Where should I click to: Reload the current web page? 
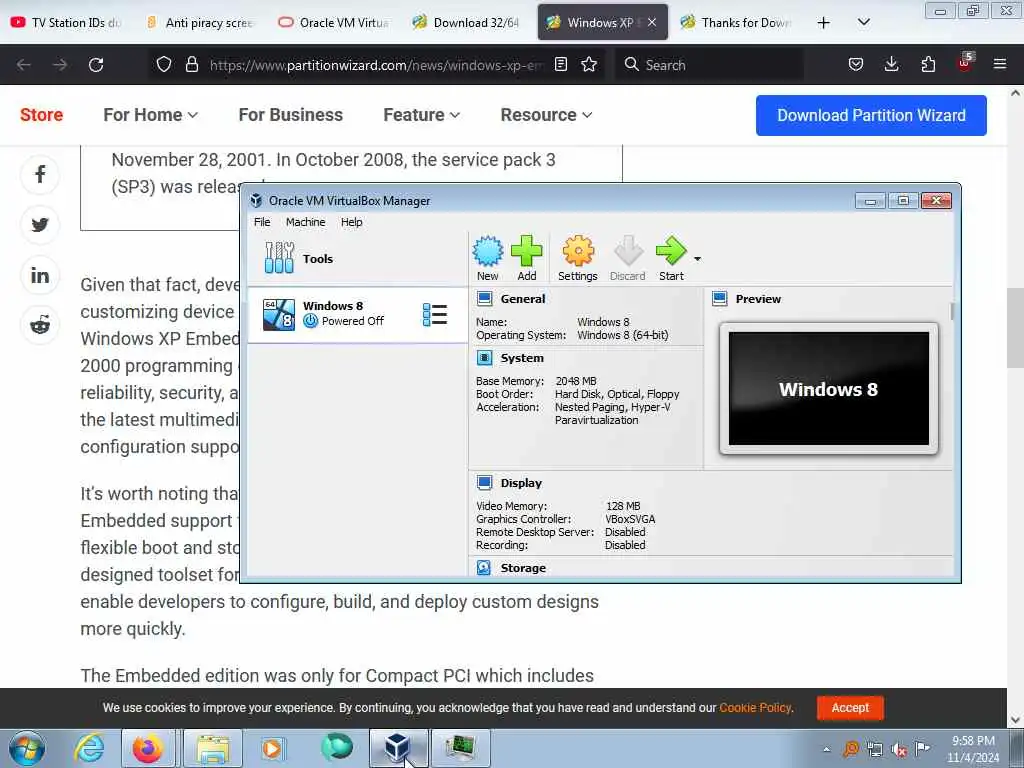pyautogui.click(x=96, y=65)
